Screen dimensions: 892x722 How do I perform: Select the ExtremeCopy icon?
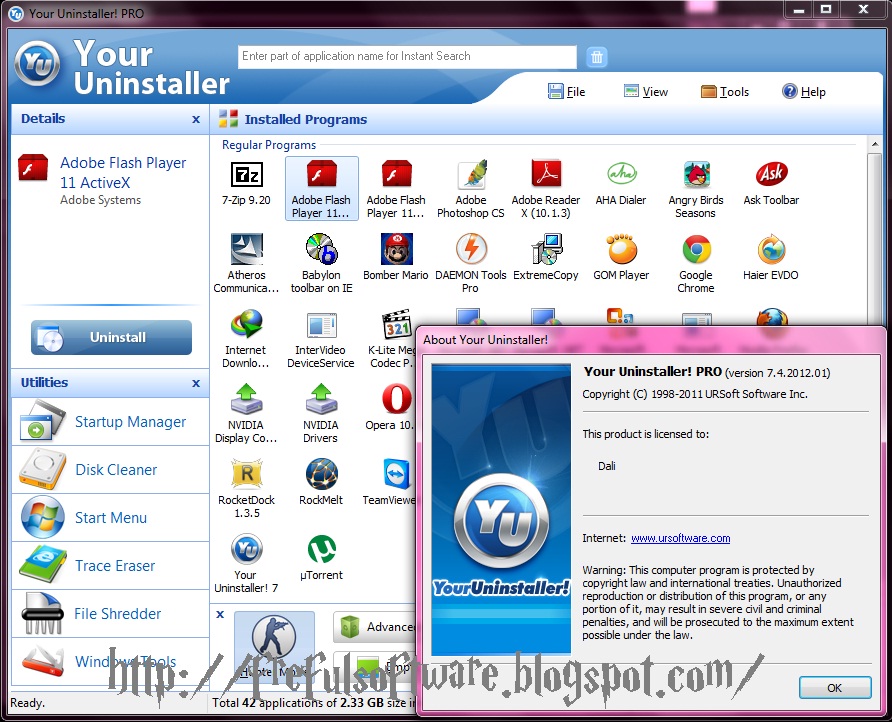pos(546,249)
